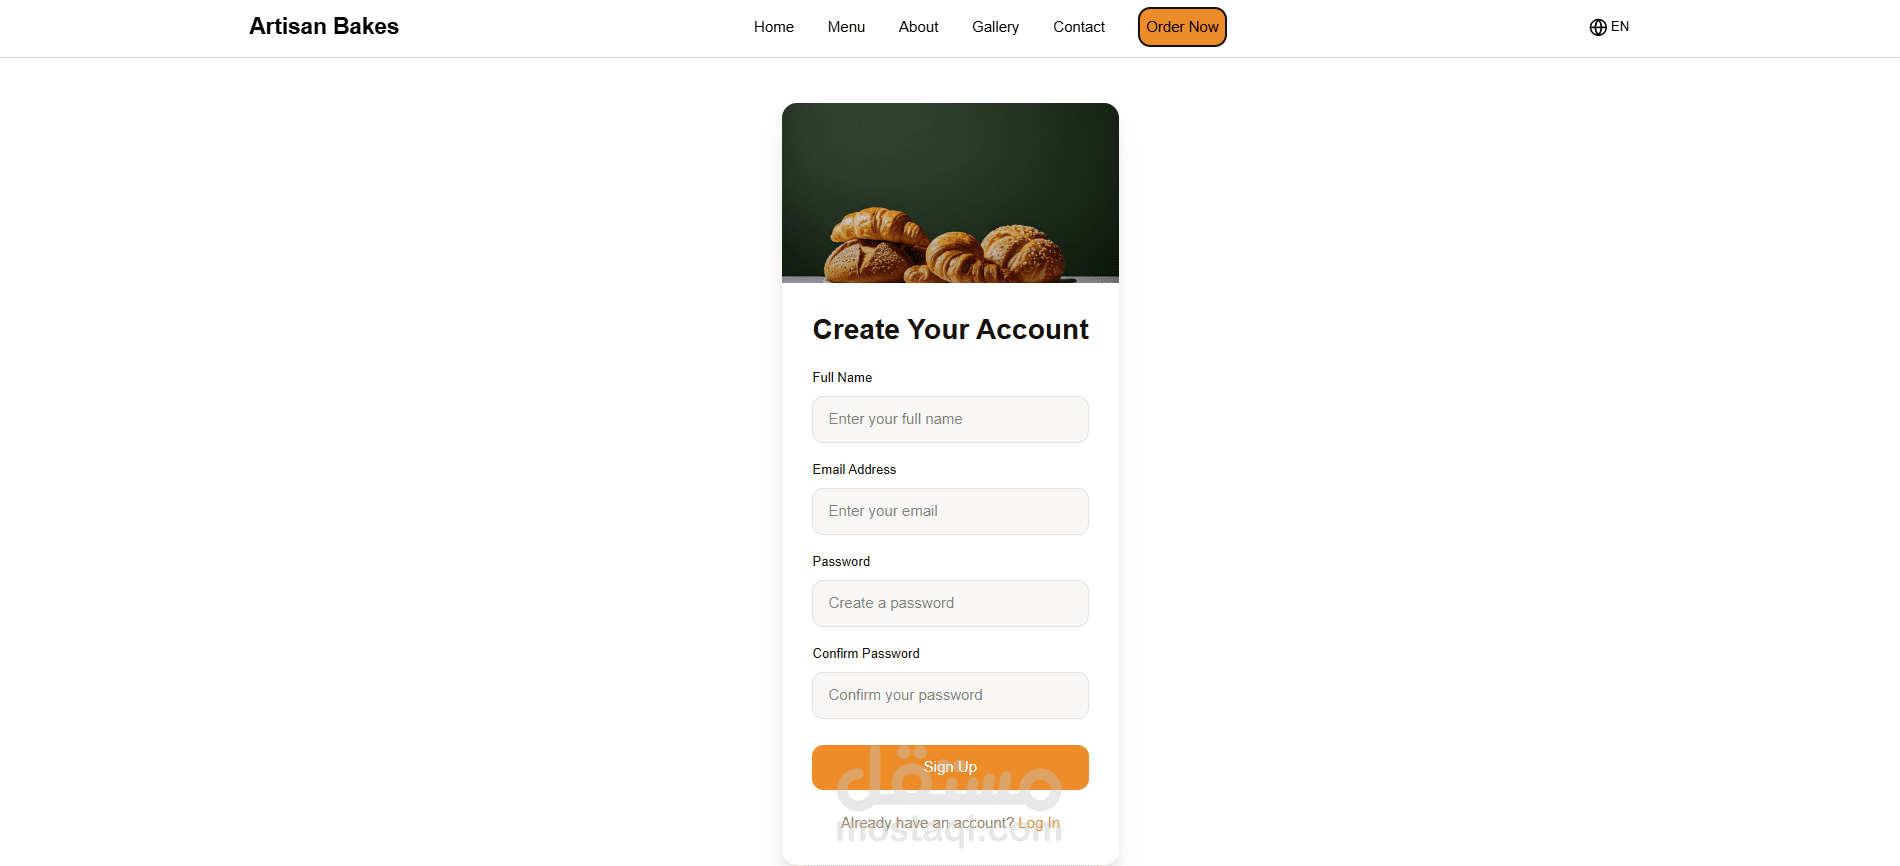Click the croissant header image
This screenshot has height=866, width=1900.
tap(950, 193)
